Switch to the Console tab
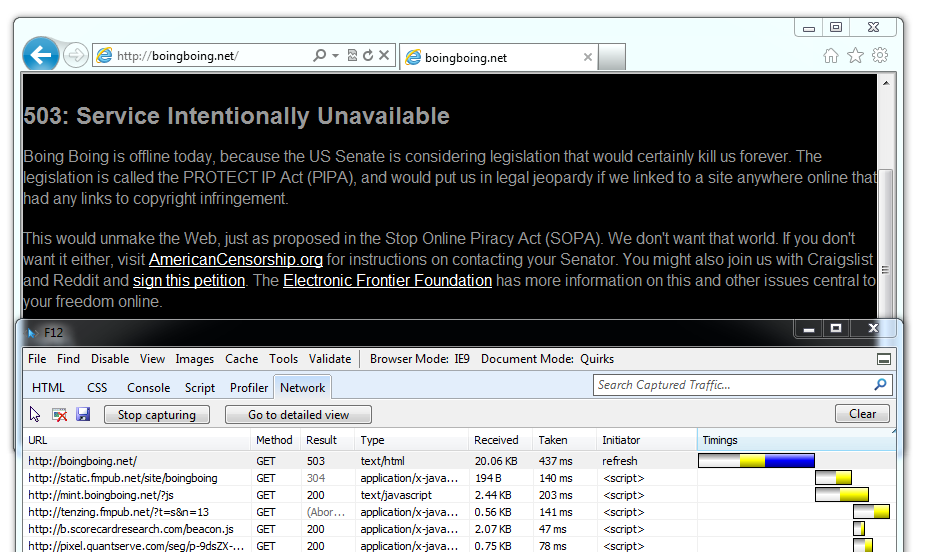Image resolution: width=926 pixels, height=552 pixels. click(x=148, y=387)
